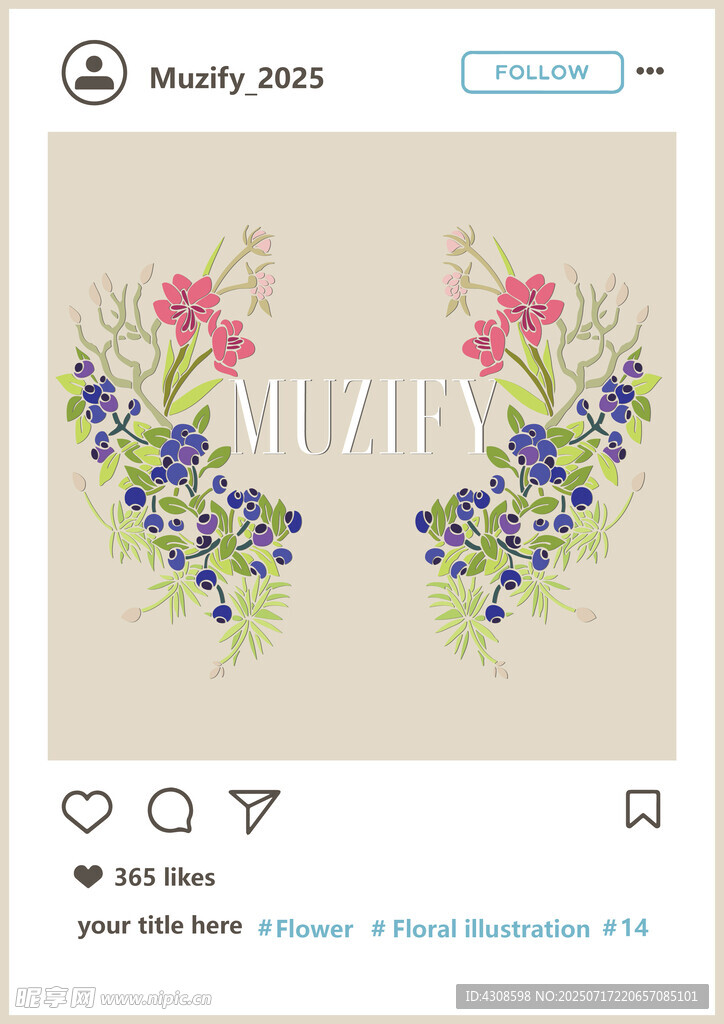Open the Muzify_2025 username profile
Screen dimensions: 724x1024
click(236, 78)
